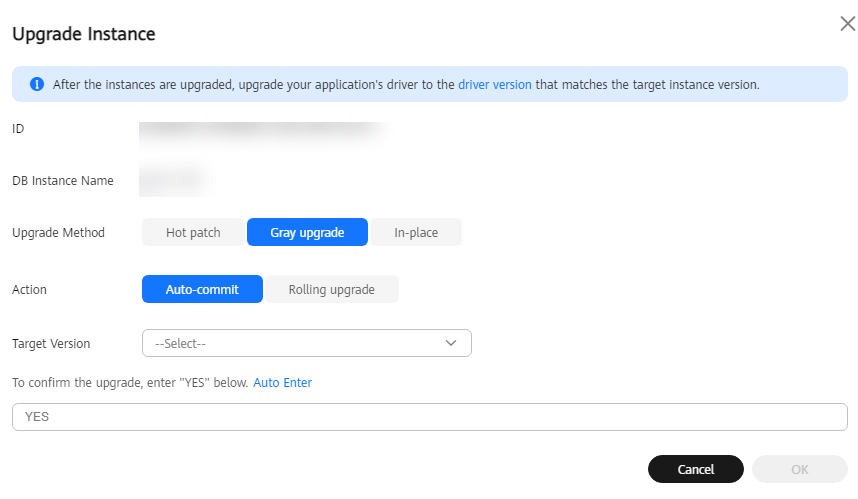Set action to Auto-commit
The image size is (858, 499).
pyautogui.click(x=202, y=289)
